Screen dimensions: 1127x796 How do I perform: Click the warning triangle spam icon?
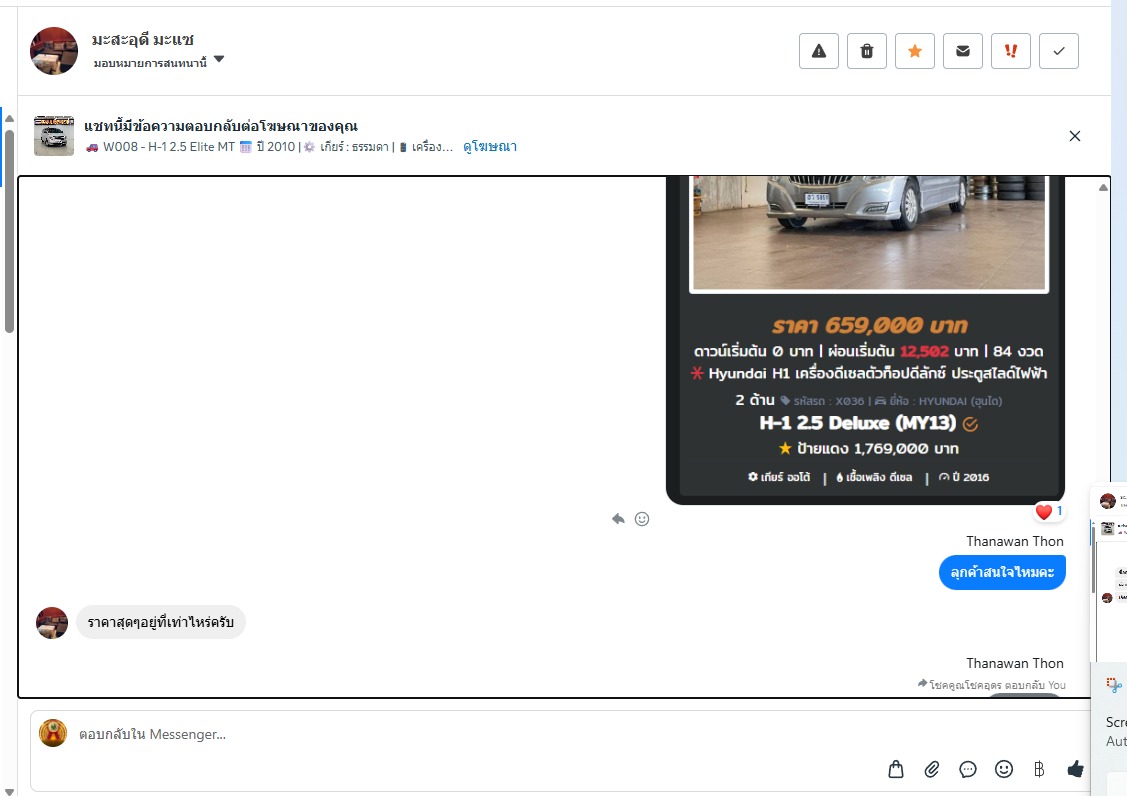pyautogui.click(x=819, y=51)
